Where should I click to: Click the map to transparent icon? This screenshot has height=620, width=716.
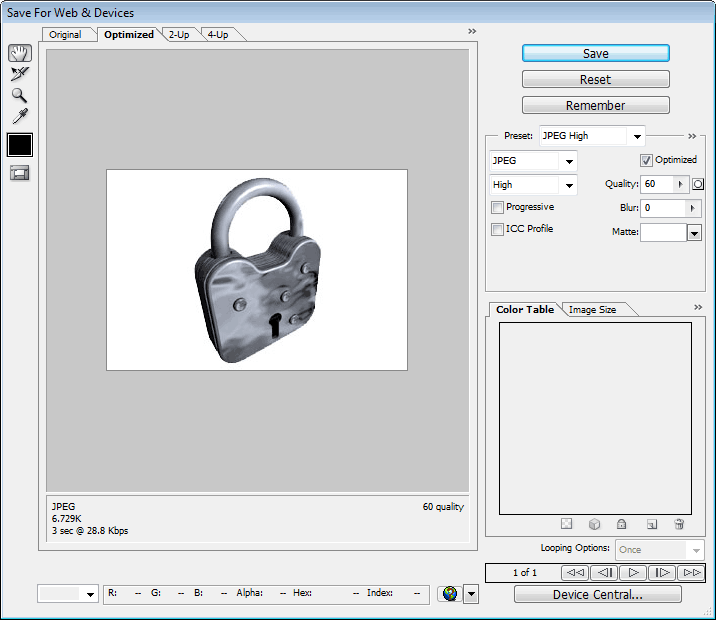566,524
